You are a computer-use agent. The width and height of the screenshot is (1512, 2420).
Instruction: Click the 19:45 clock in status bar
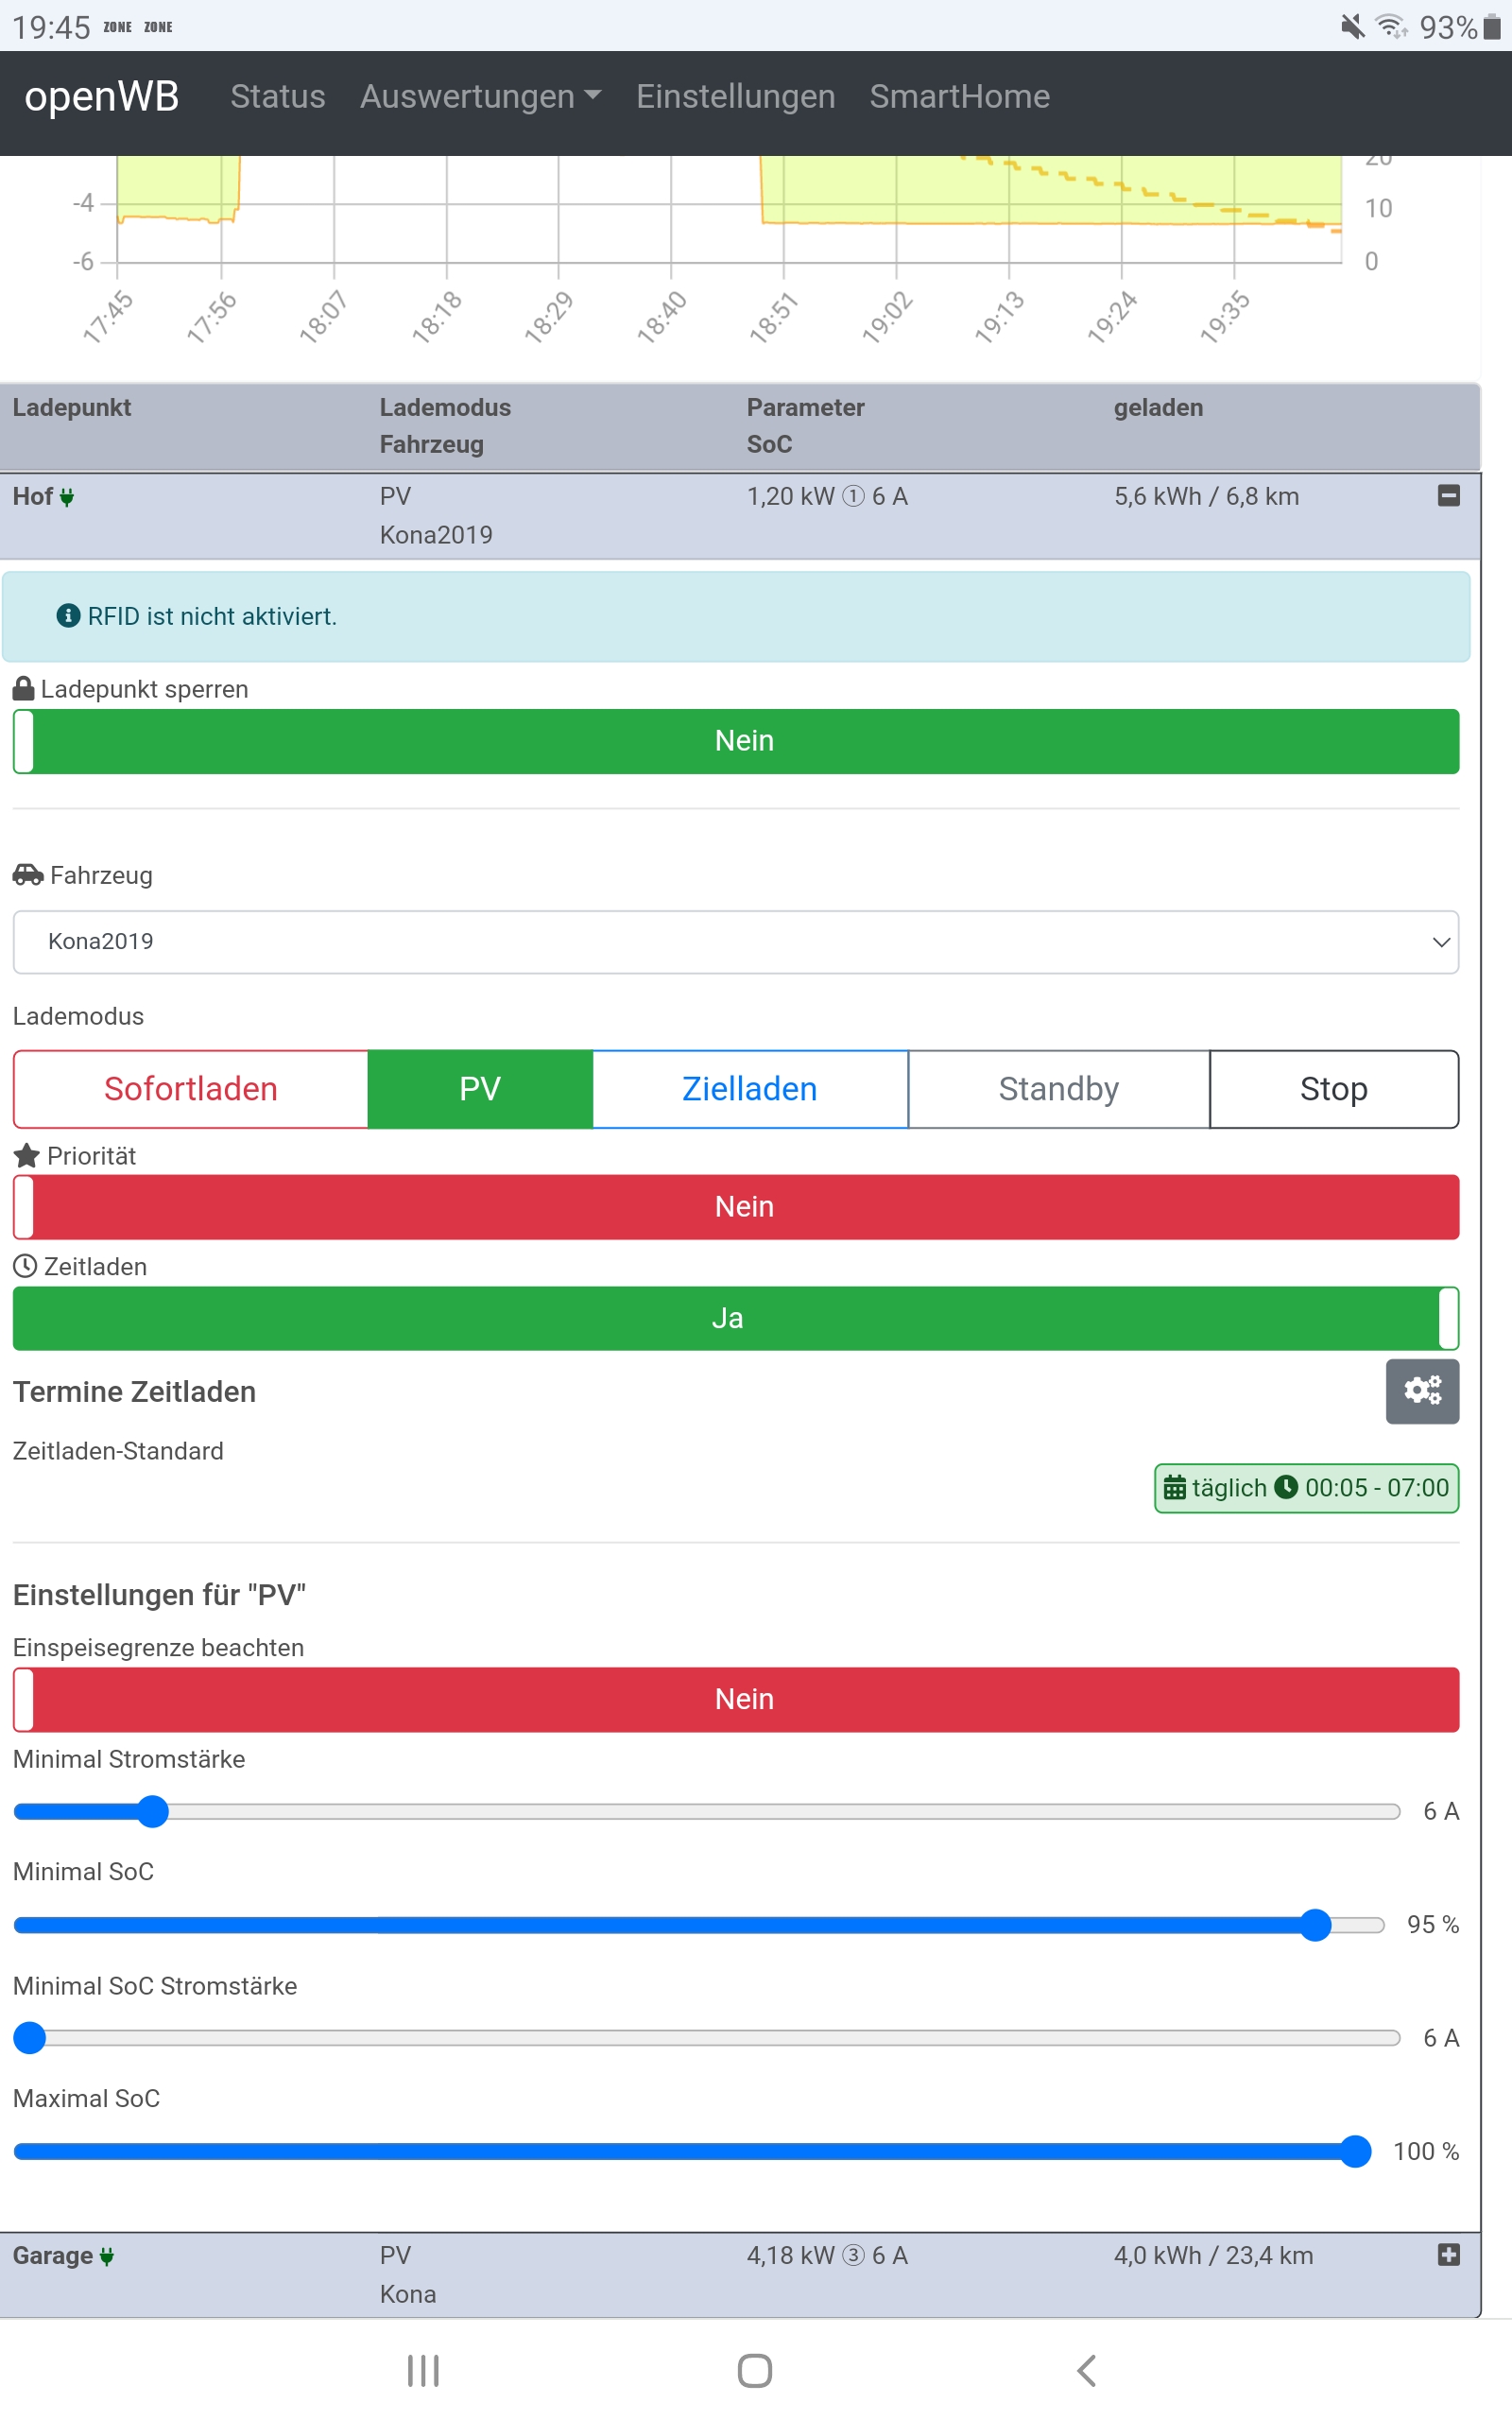click(51, 27)
